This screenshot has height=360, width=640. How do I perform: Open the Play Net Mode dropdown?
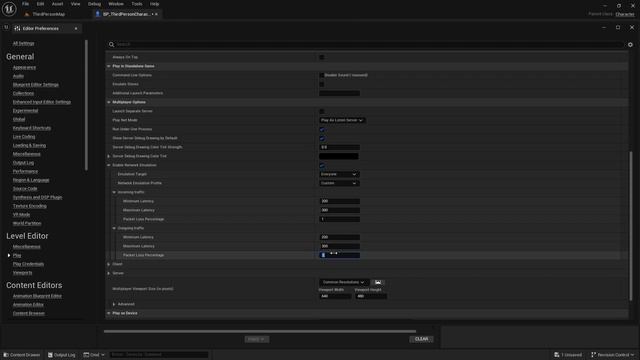(342, 120)
